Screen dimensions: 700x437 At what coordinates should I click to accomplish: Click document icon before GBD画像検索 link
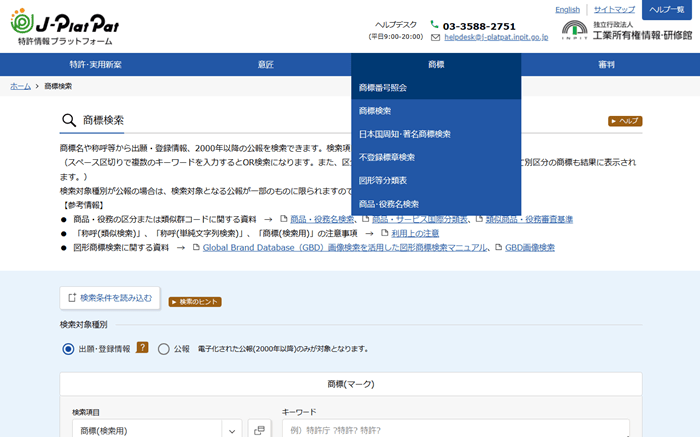[498, 247]
